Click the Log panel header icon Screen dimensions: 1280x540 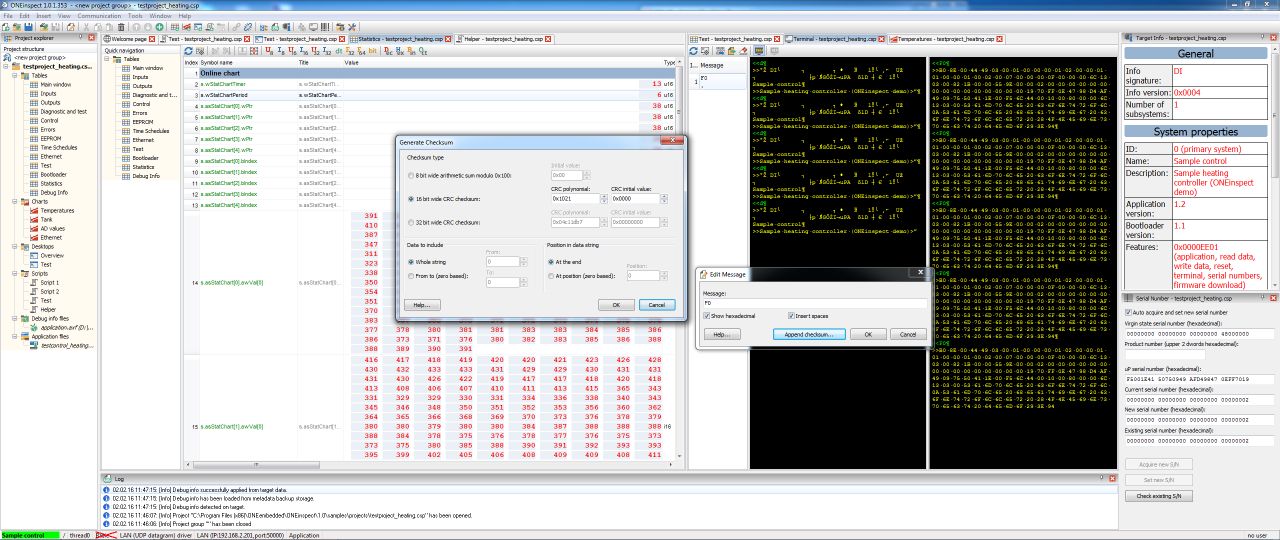[107, 478]
